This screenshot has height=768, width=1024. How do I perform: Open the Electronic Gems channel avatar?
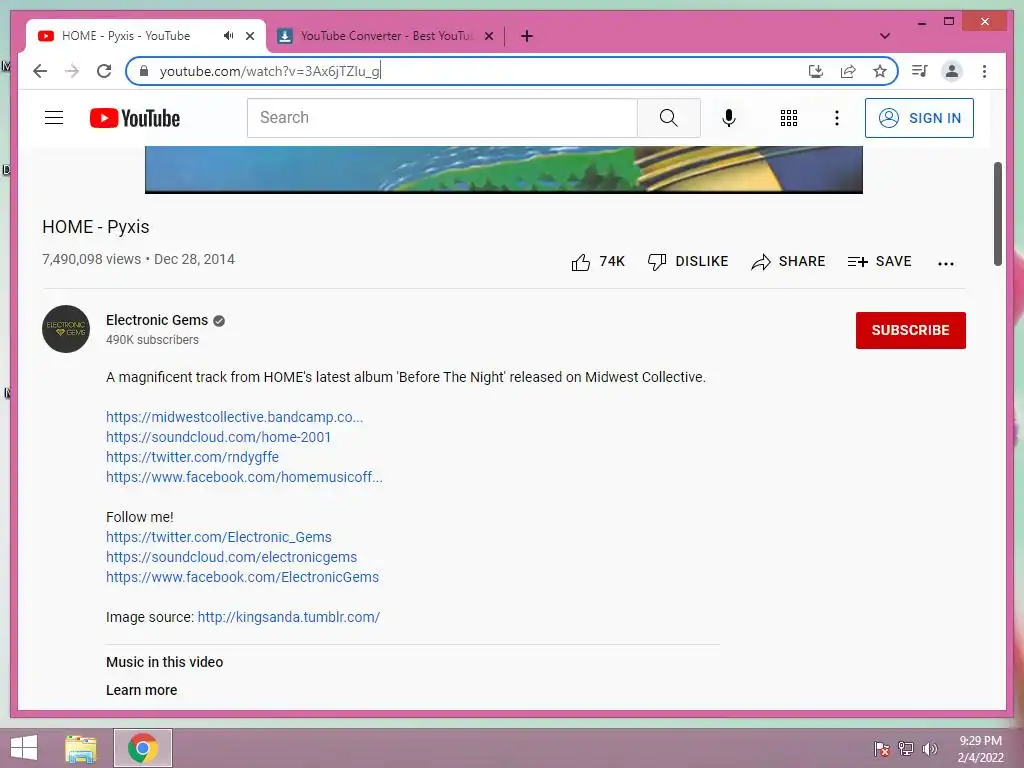66,328
